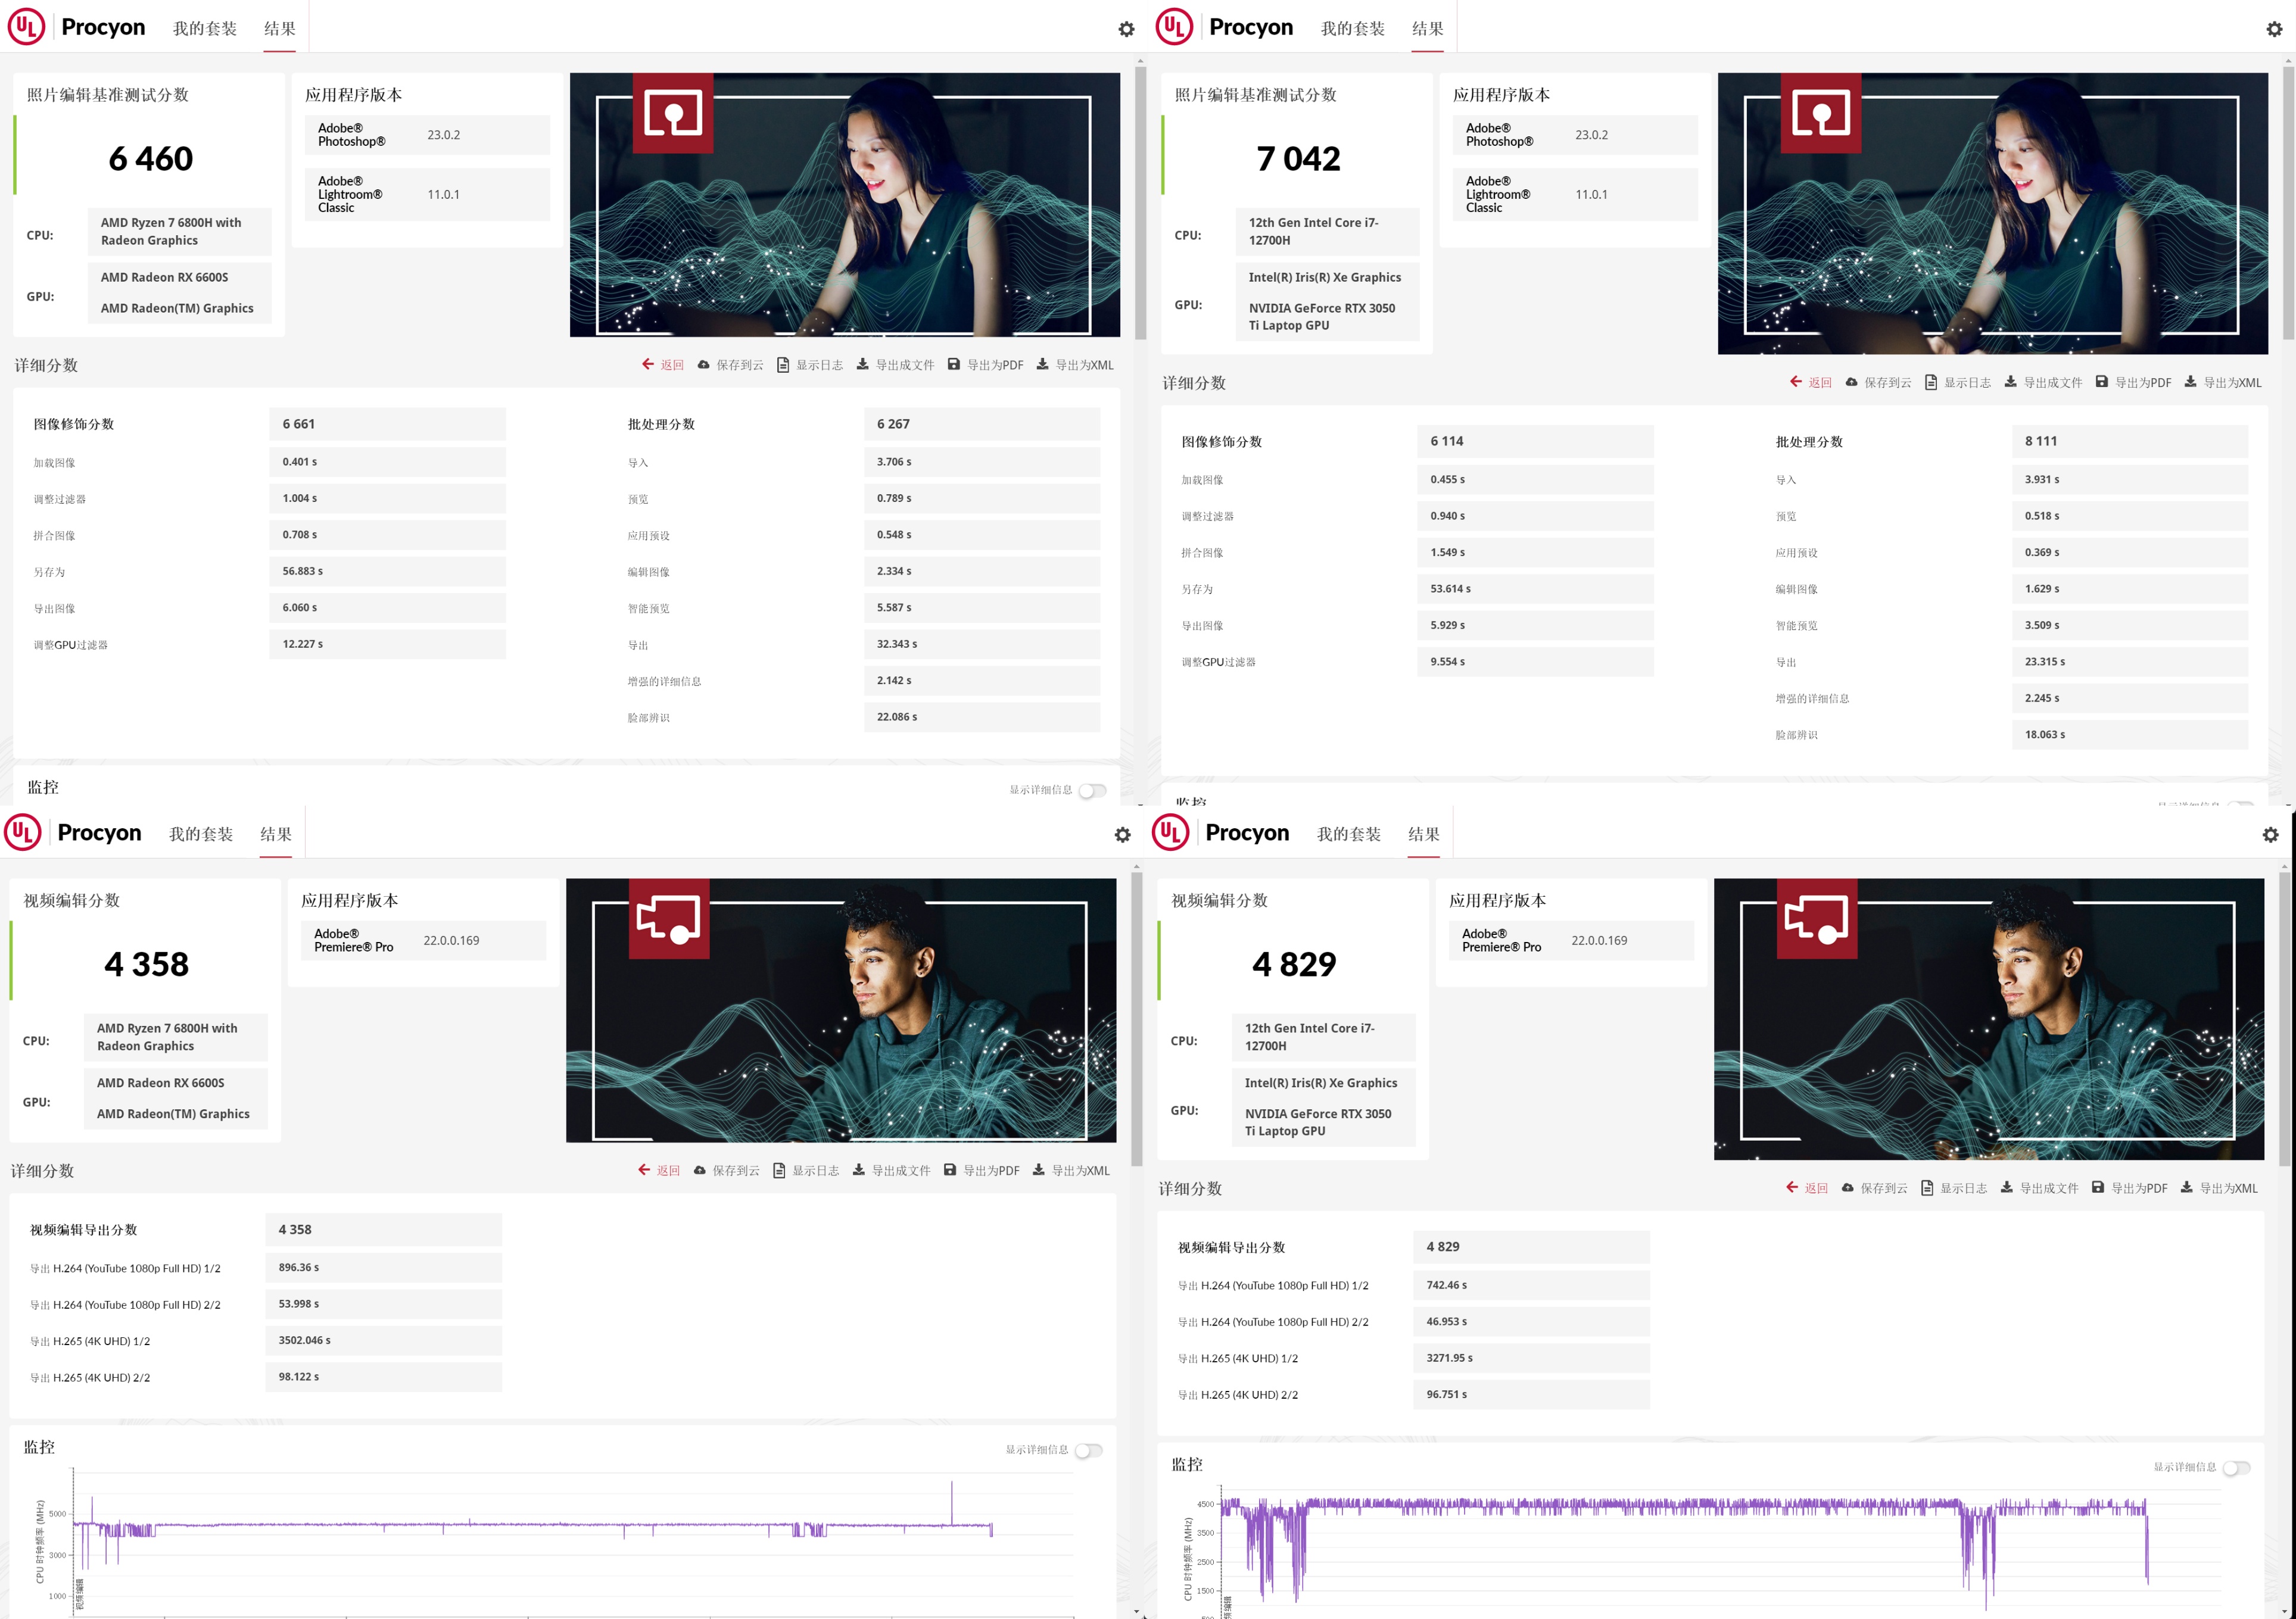
Task: Click photo benchmark banner image in 7 042 window
Action: click(1992, 213)
